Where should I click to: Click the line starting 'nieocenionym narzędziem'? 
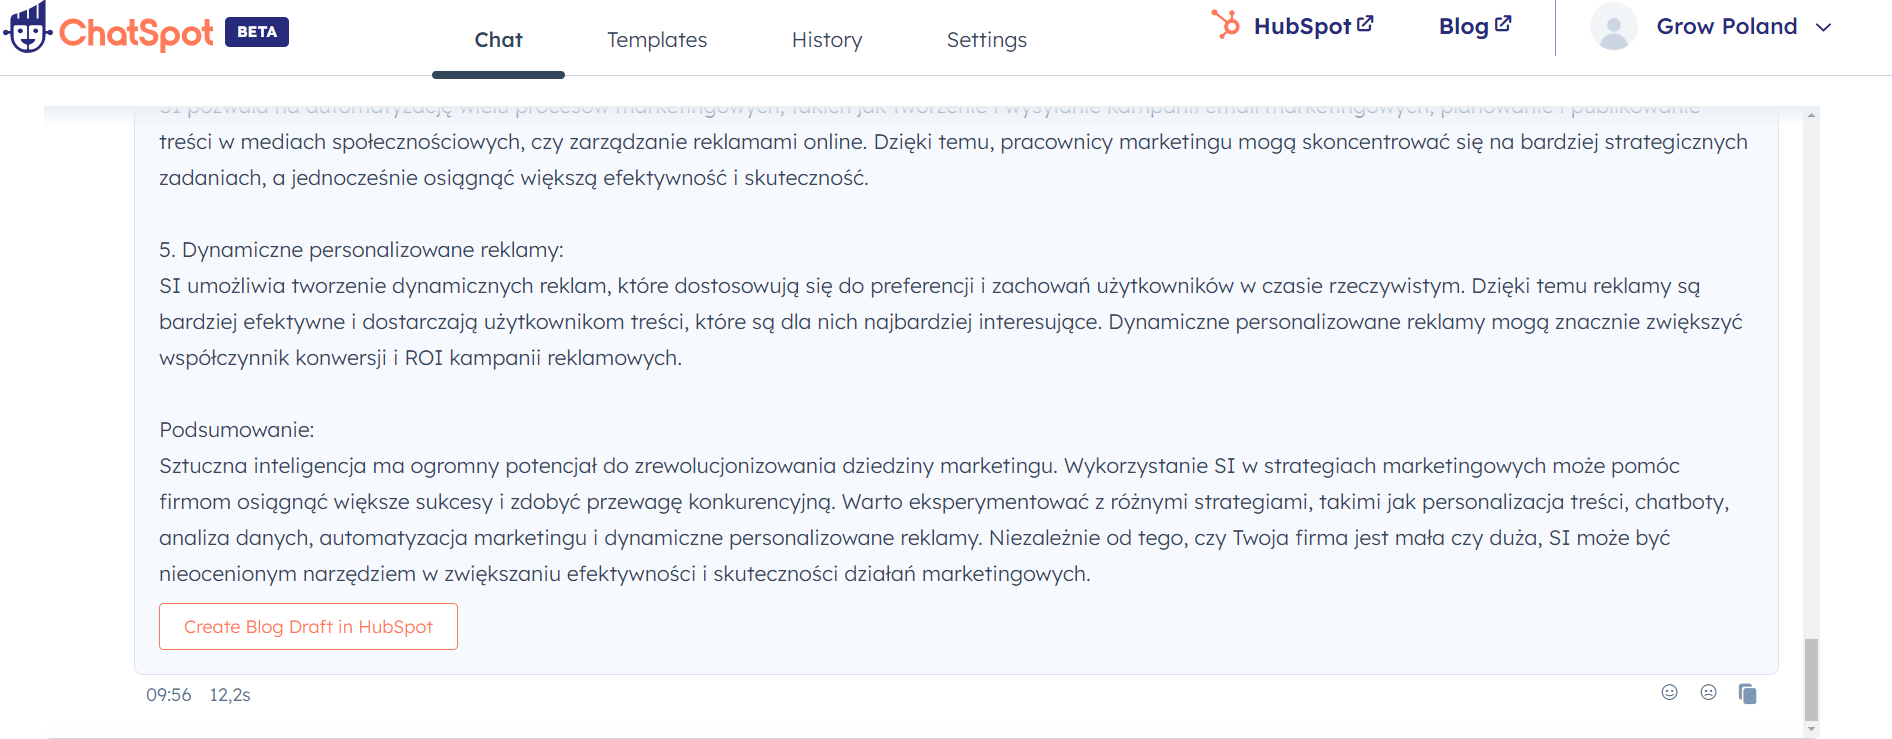pyautogui.click(x=624, y=574)
